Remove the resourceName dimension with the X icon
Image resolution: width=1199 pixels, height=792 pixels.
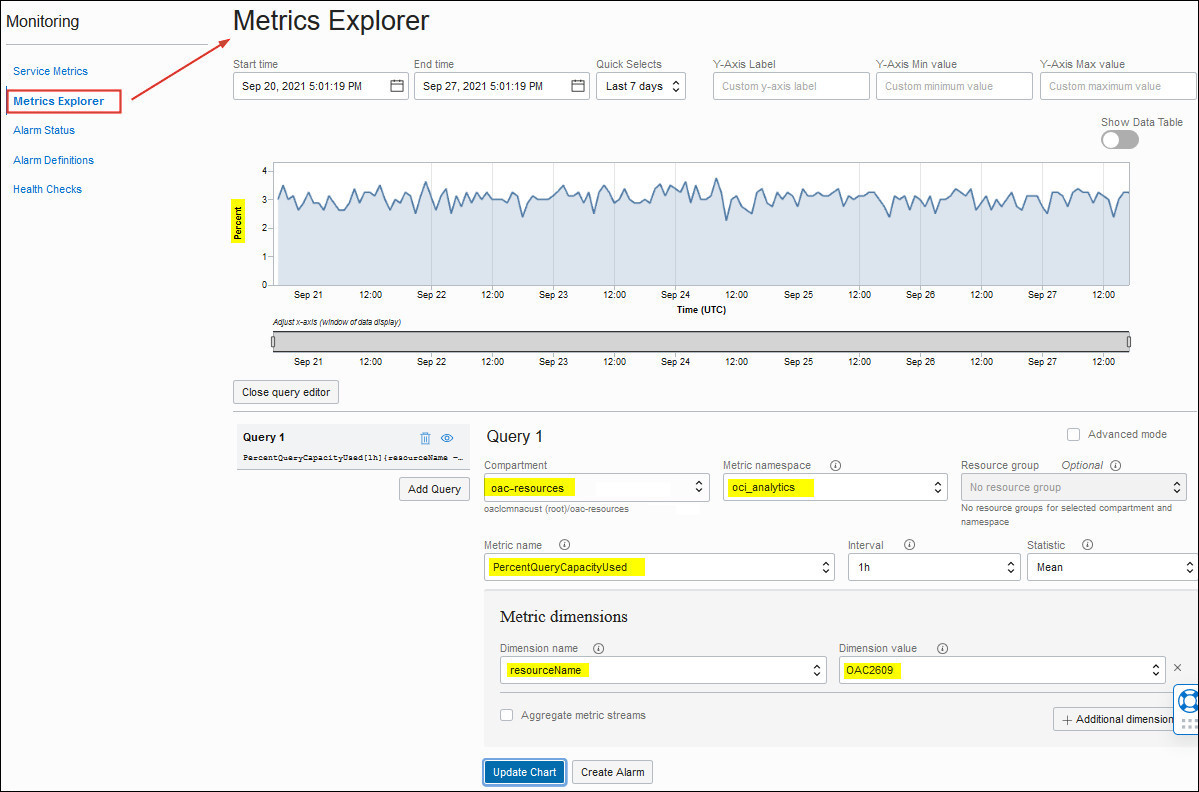[1178, 667]
